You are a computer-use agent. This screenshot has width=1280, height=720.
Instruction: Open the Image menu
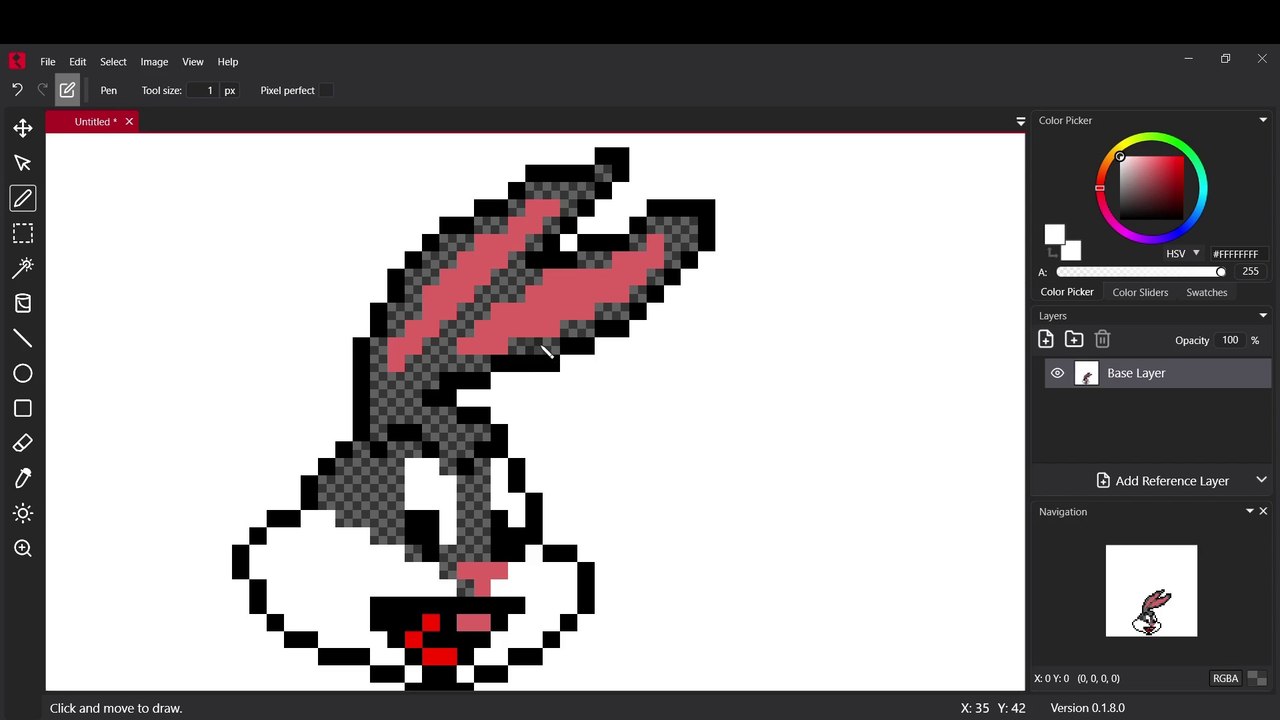(x=154, y=61)
